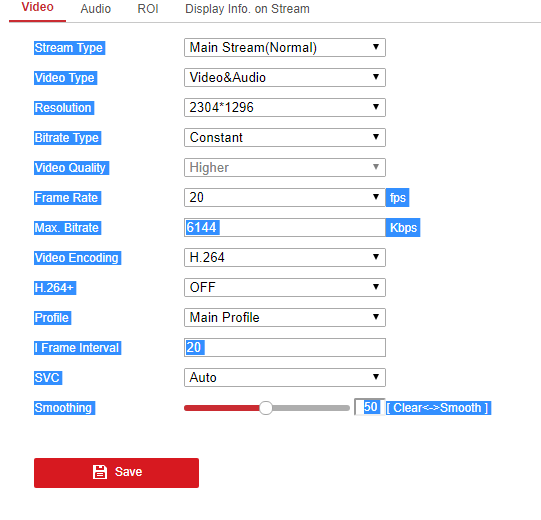Click the I Frame Interval input field

(285, 348)
